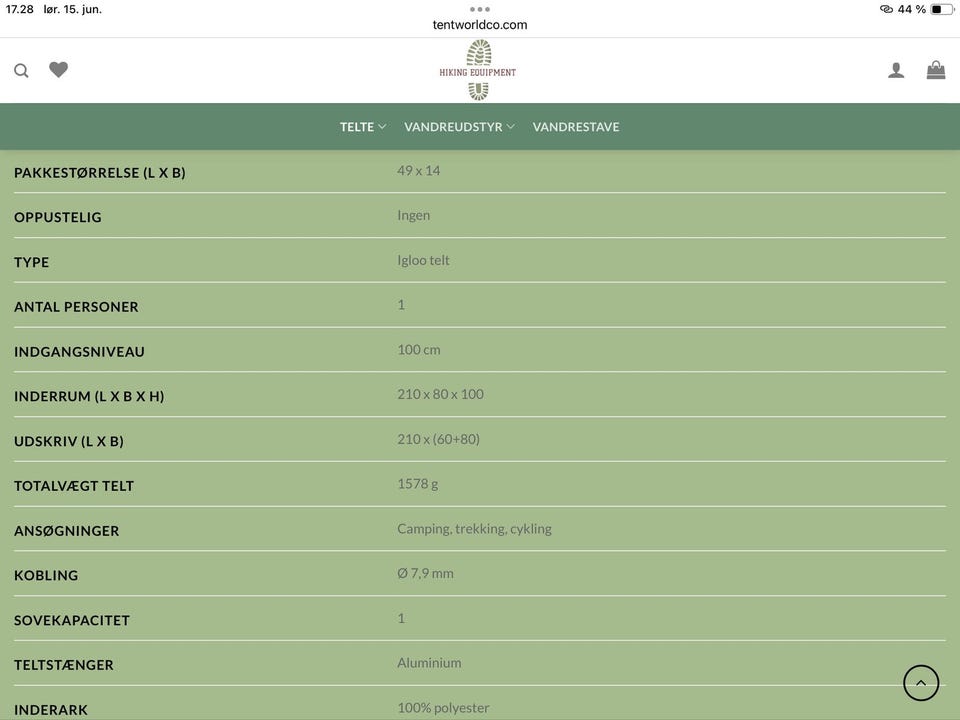Open the user account icon
This screenshot has height=720, width=960.
pos(896,70)
